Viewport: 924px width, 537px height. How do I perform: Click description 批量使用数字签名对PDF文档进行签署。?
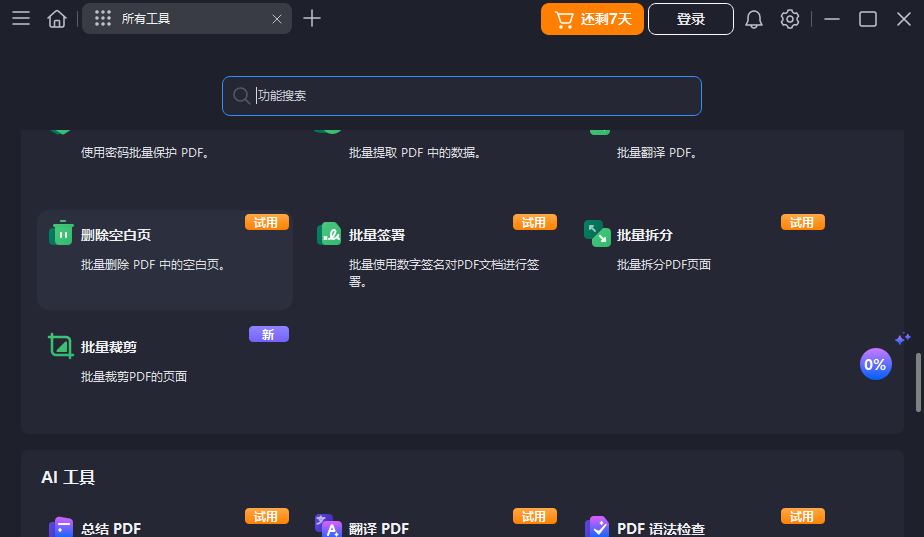444,273
